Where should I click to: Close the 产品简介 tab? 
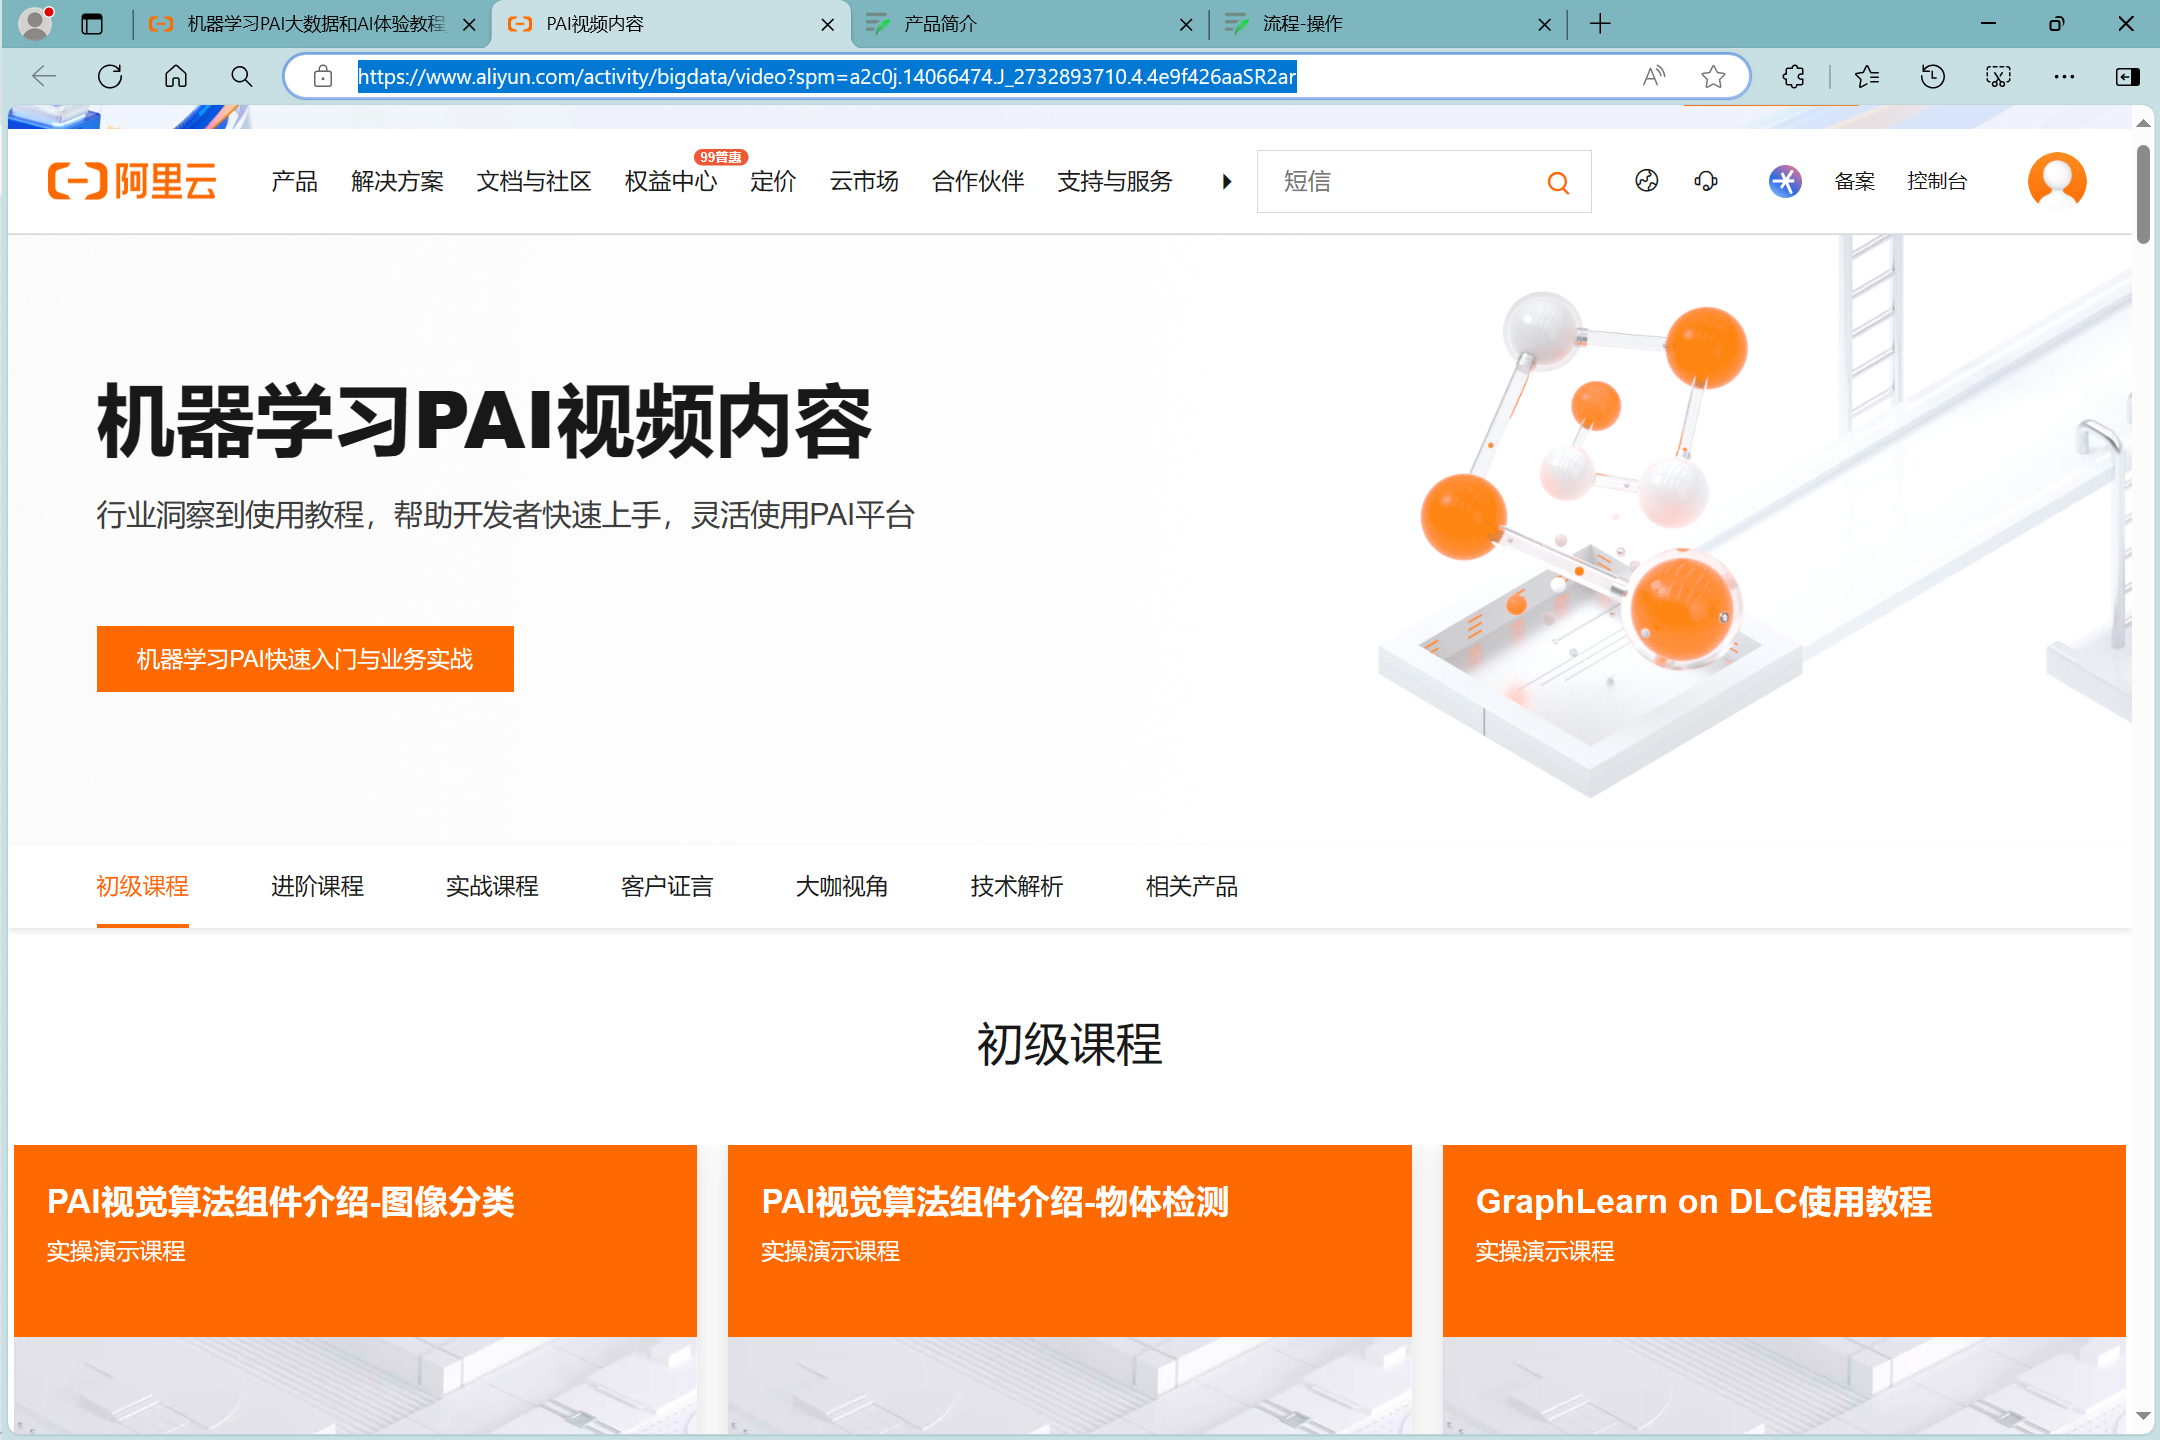(x=1186, y=24)
